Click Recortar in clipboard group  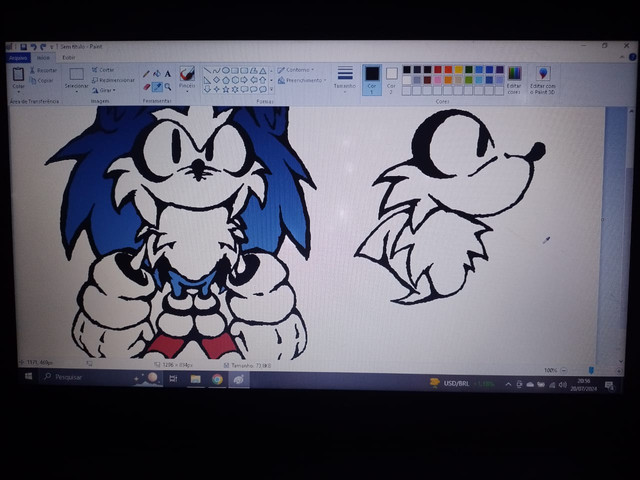44,70
